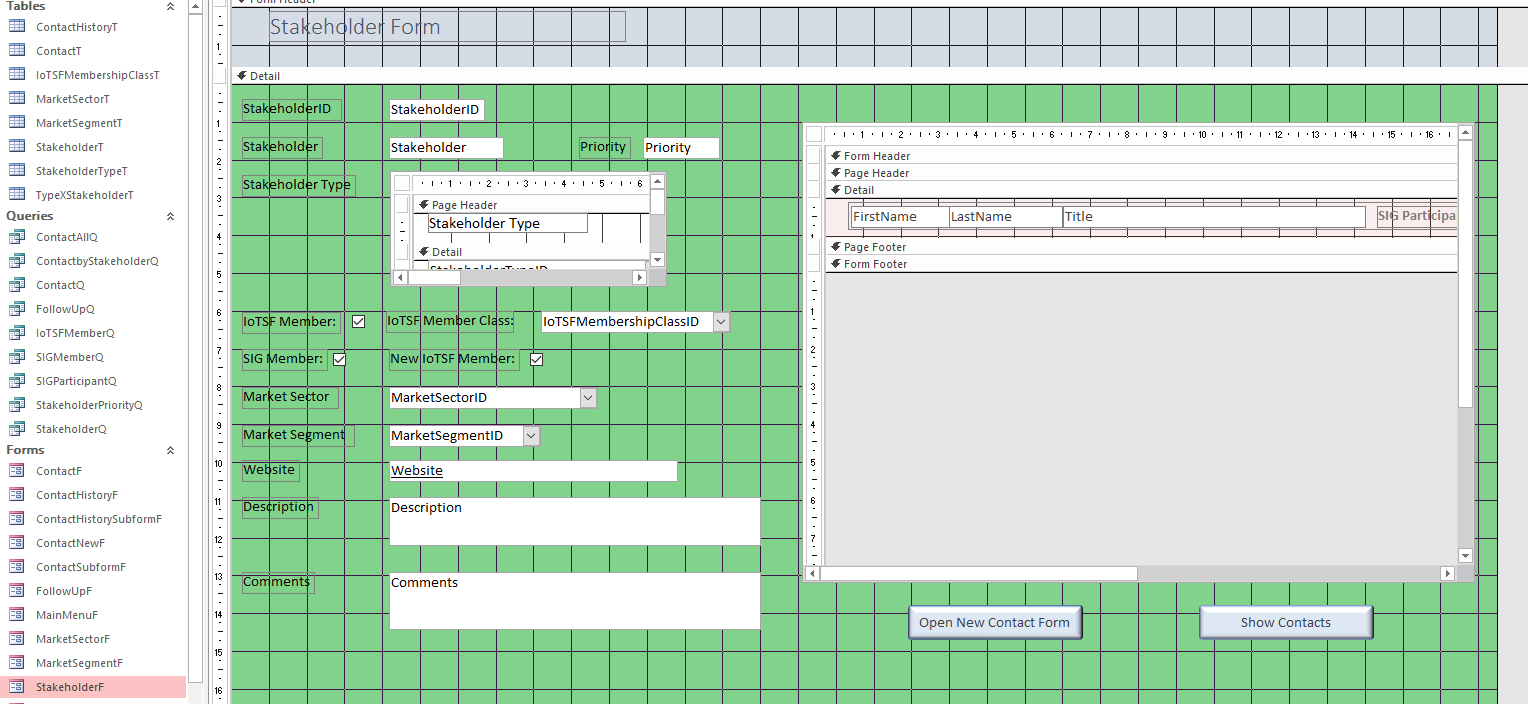Click Stakeholder Type subform scroll down arrow
Viewport: 1528px width, 704px height.
click(657, 259)
